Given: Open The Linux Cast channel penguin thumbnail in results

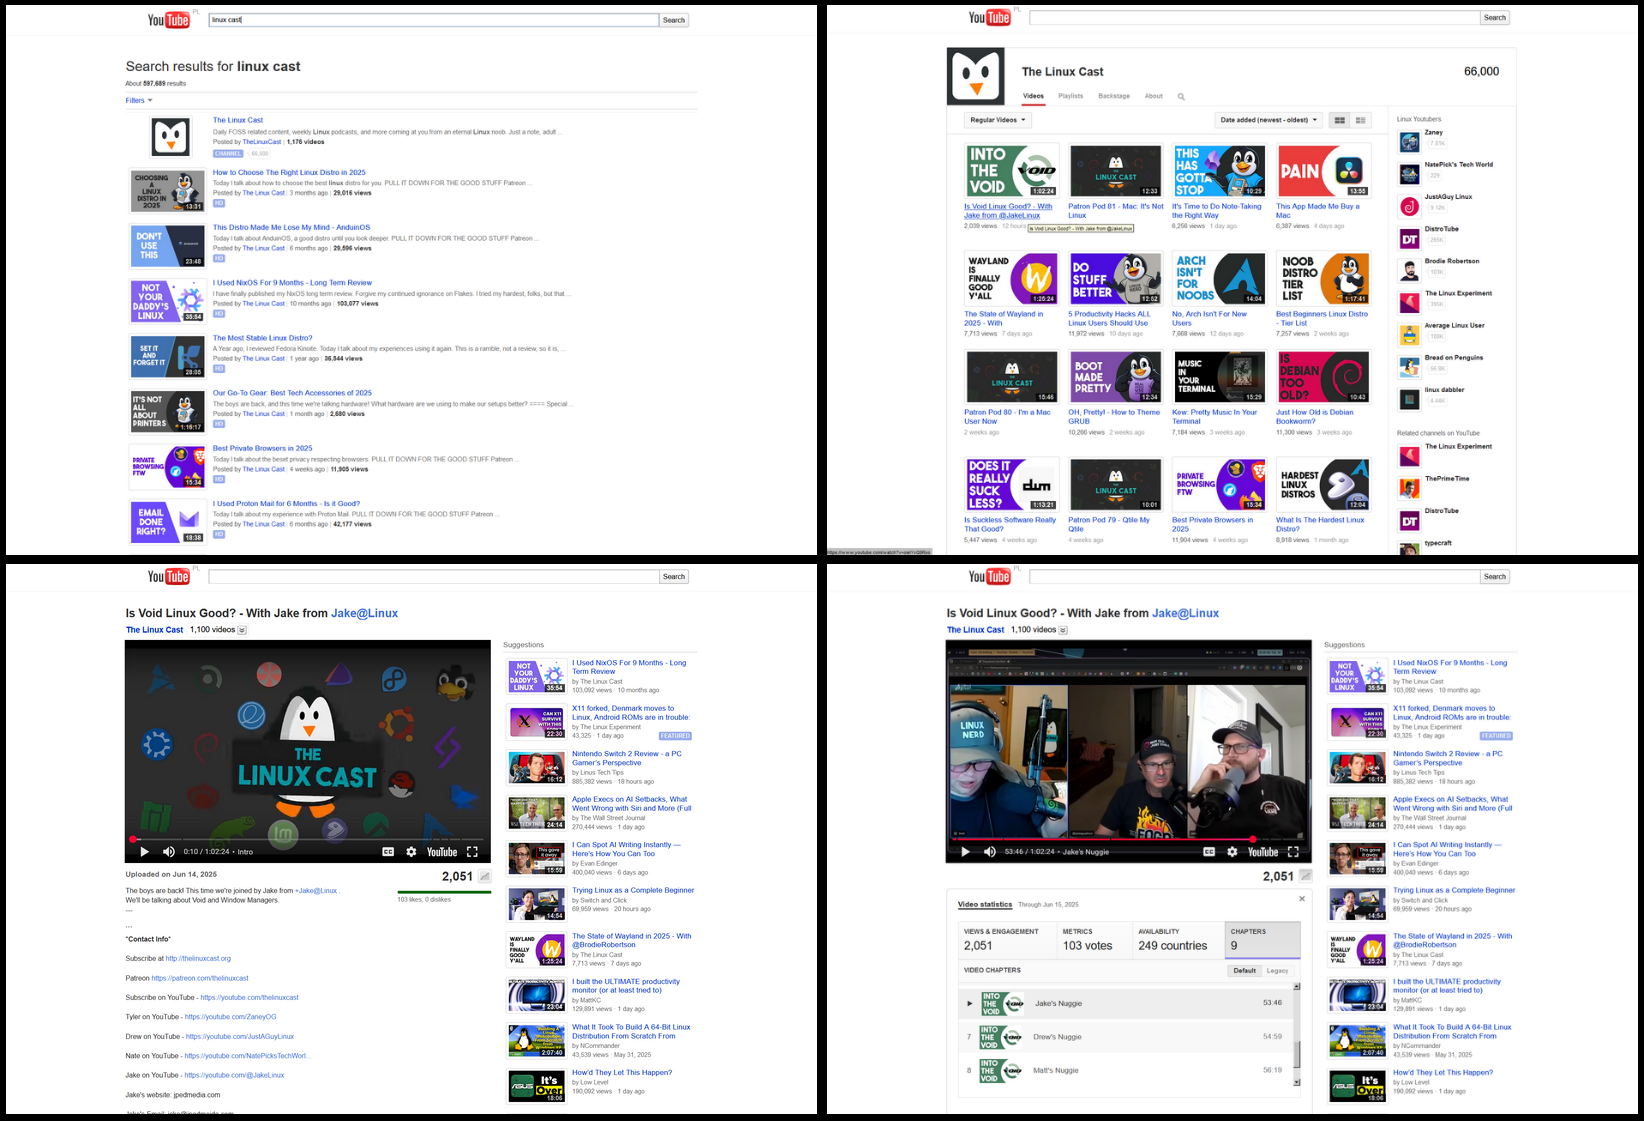Looking at the screenshot, I should [x=170, y=137].
